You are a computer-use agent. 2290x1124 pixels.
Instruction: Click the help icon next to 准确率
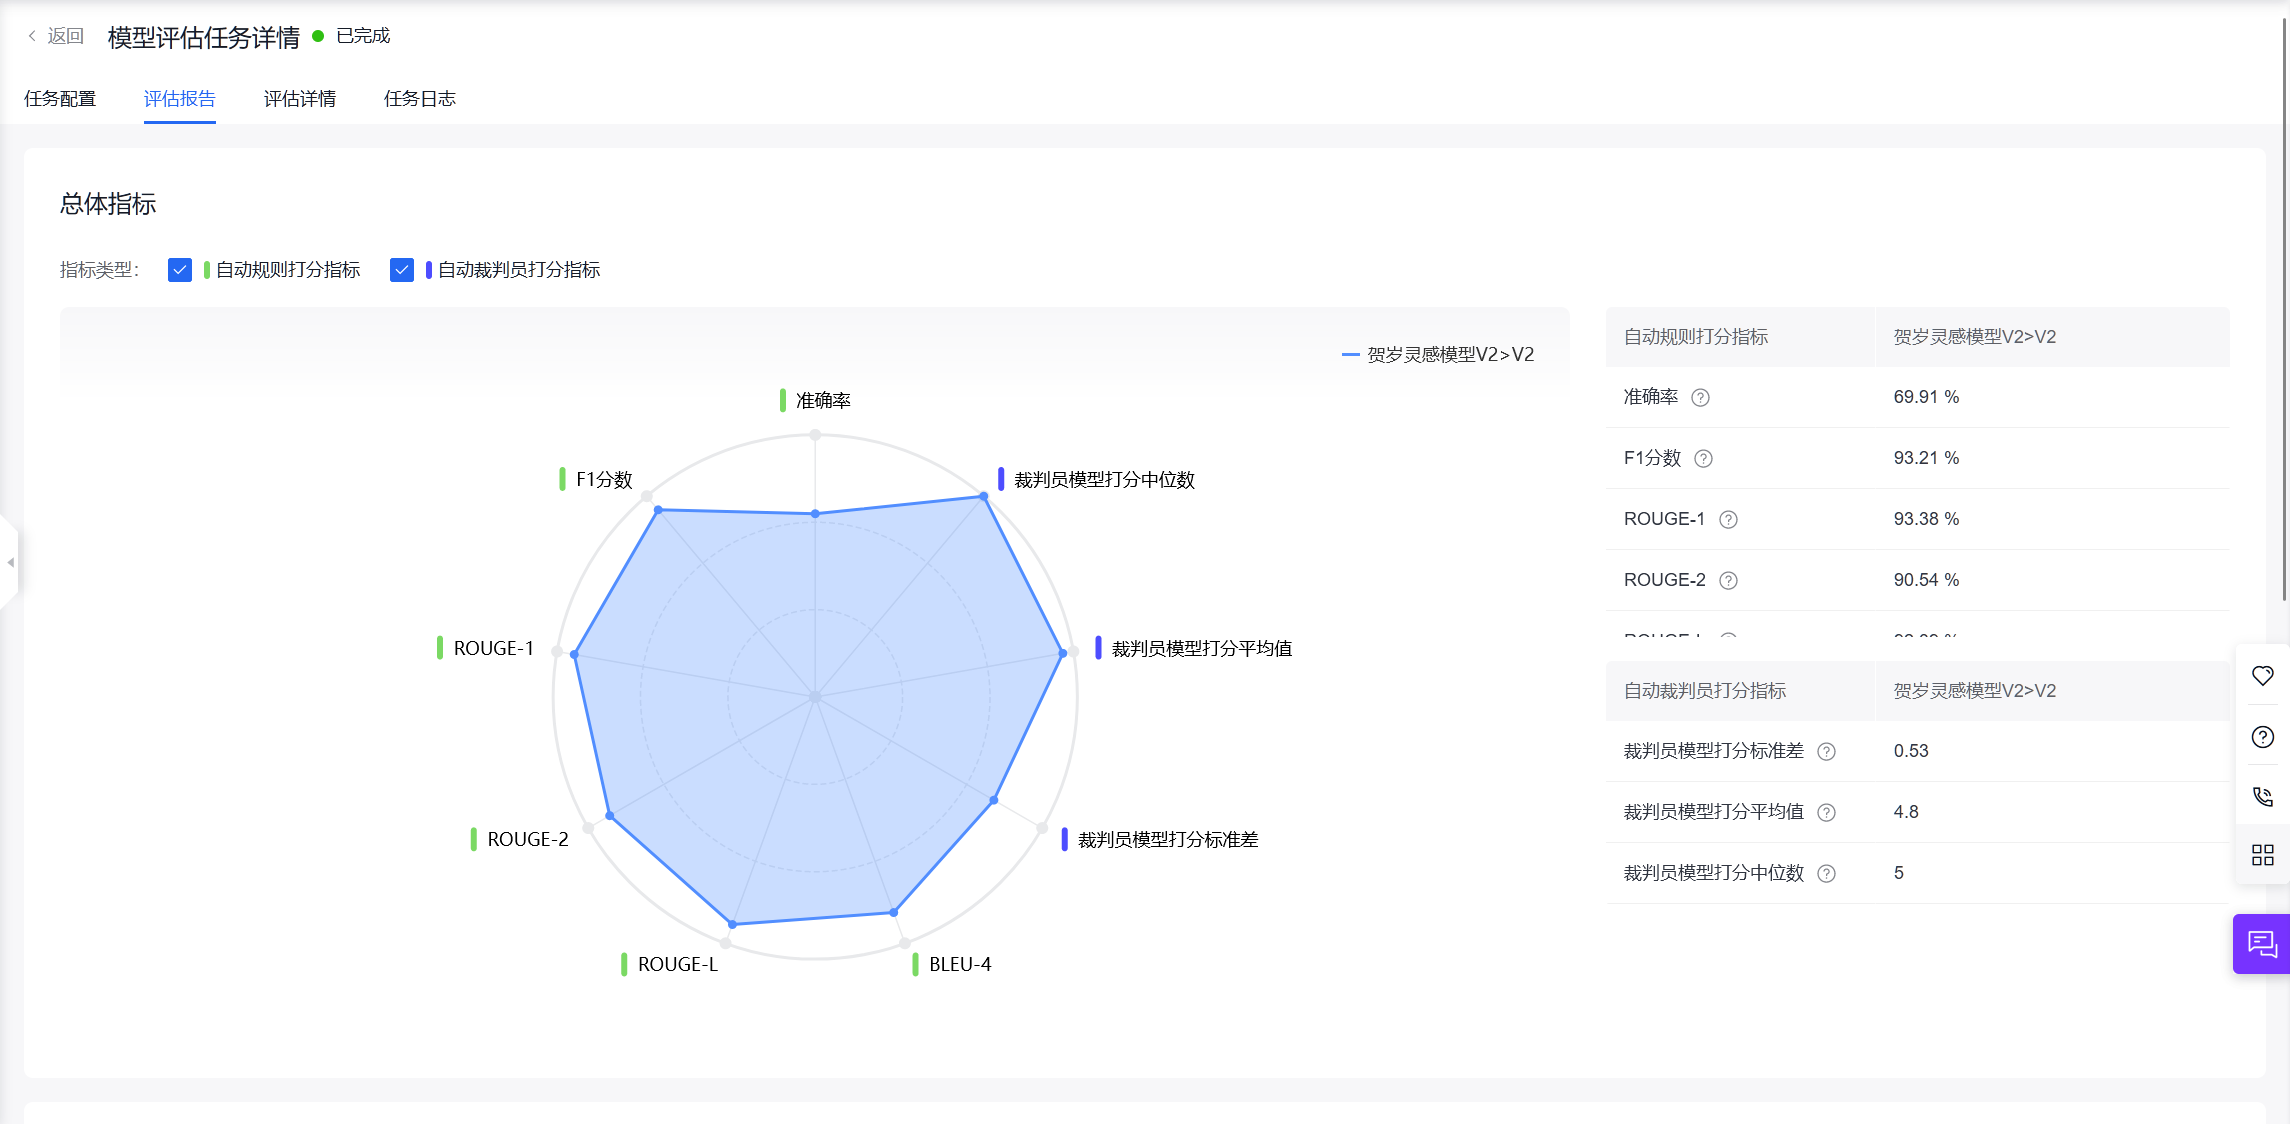(x=1700, y=398)
